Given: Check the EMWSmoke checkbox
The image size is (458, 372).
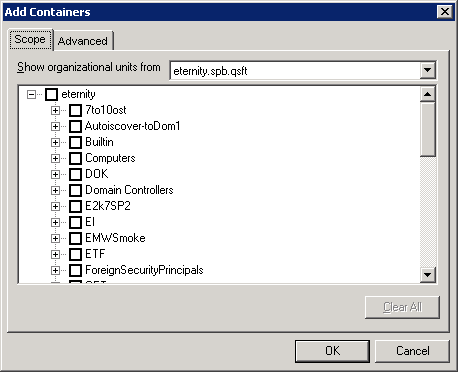Looking at the screenshot, I should pos(75,238).
